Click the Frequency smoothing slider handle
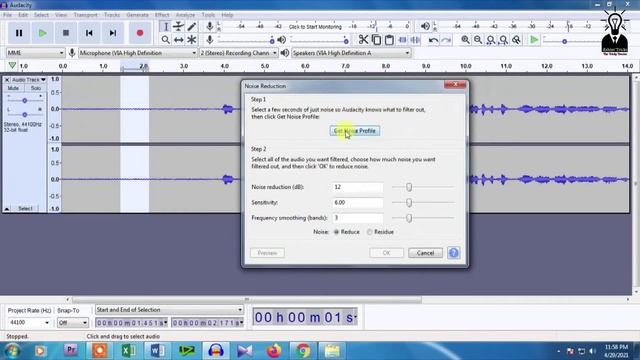The width and height of the screenshot is (640, 360). coord(409,218)
